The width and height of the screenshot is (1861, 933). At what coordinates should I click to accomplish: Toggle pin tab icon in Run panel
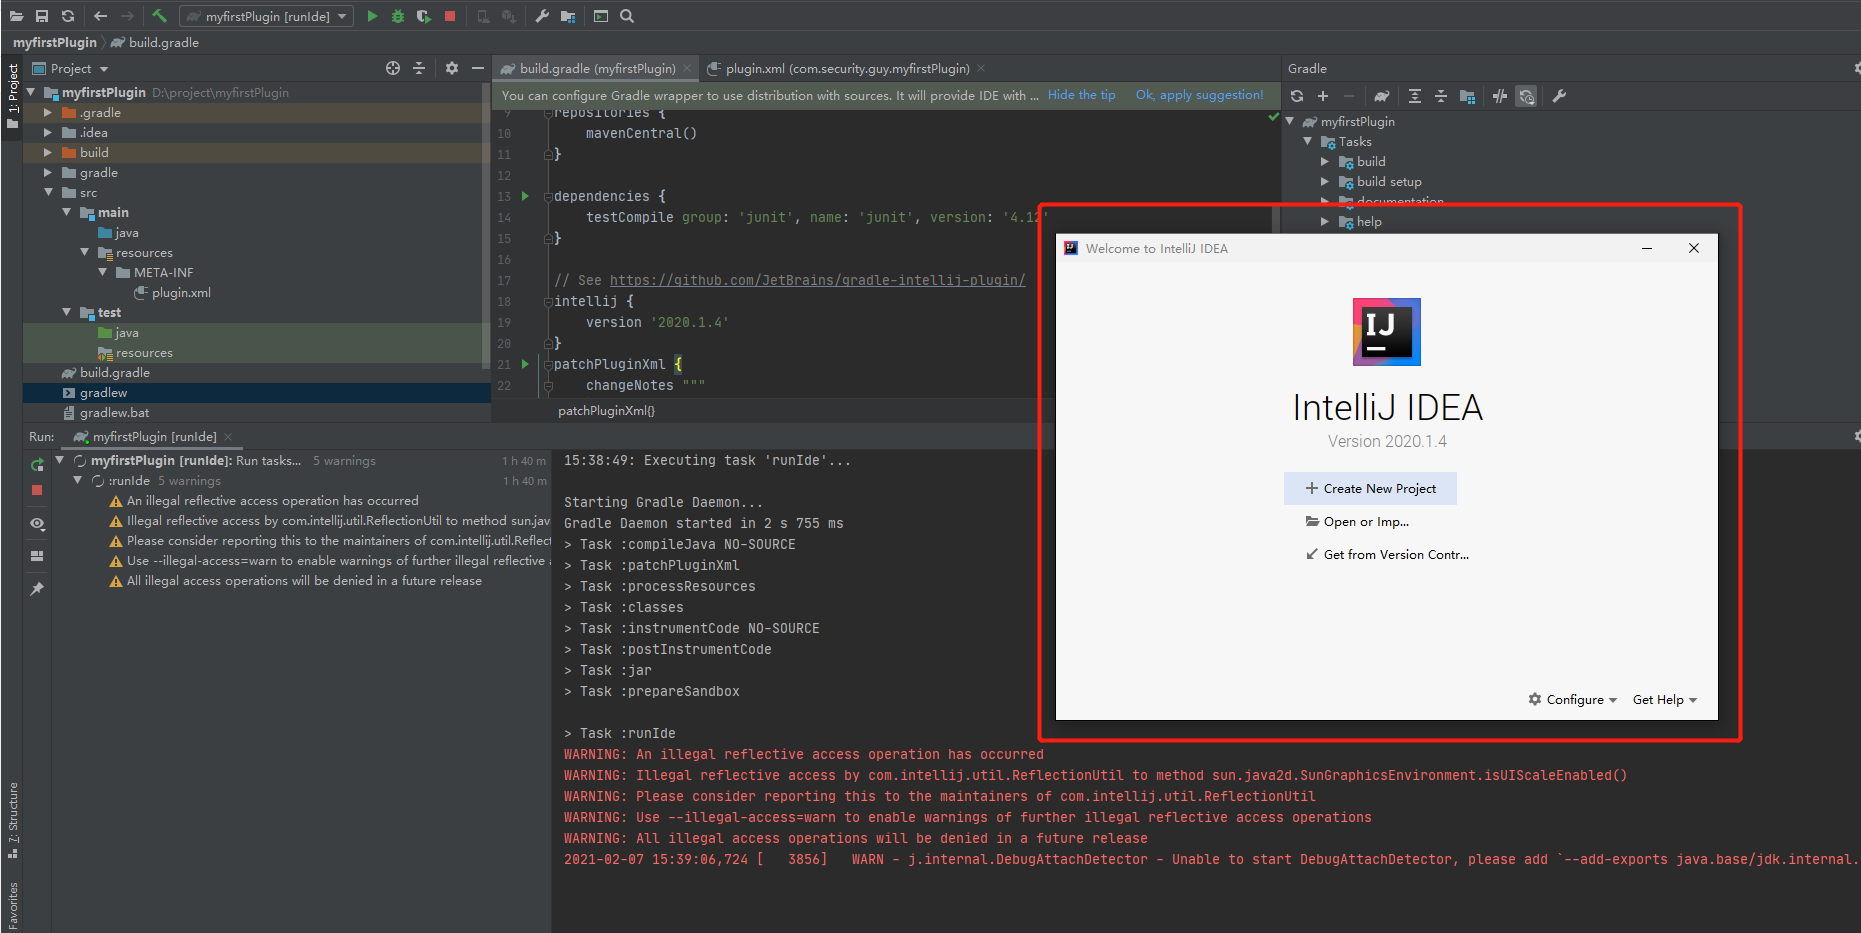click(x=37, y=589)
